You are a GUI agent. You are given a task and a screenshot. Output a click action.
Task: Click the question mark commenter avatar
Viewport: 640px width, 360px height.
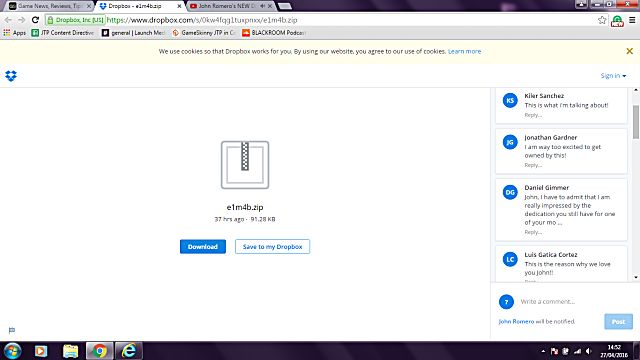pyautogui.click(x=507, y=302)
